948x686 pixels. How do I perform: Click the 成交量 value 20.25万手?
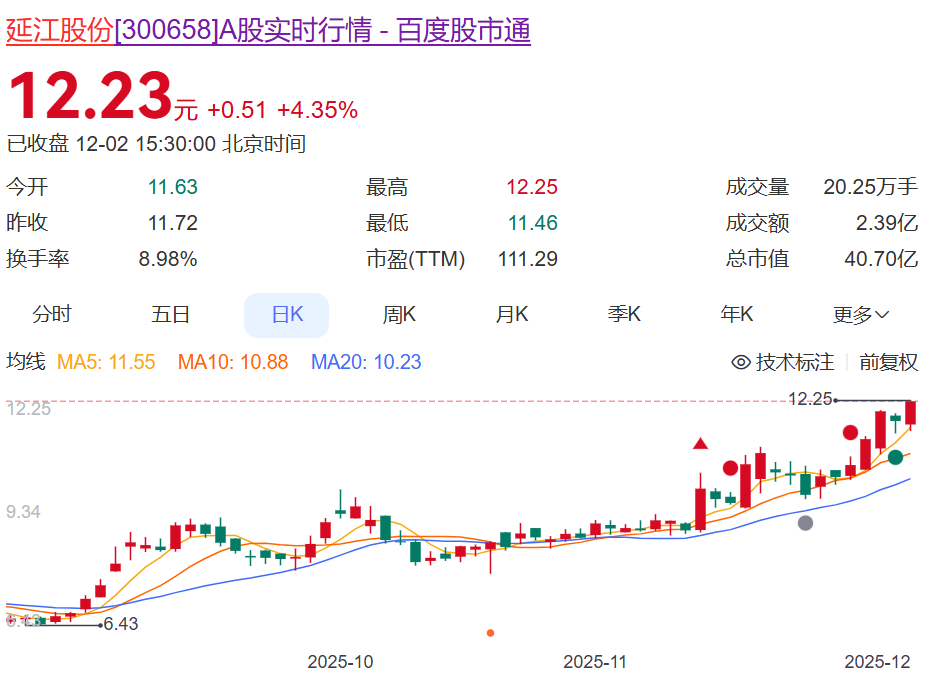[871, 187]
